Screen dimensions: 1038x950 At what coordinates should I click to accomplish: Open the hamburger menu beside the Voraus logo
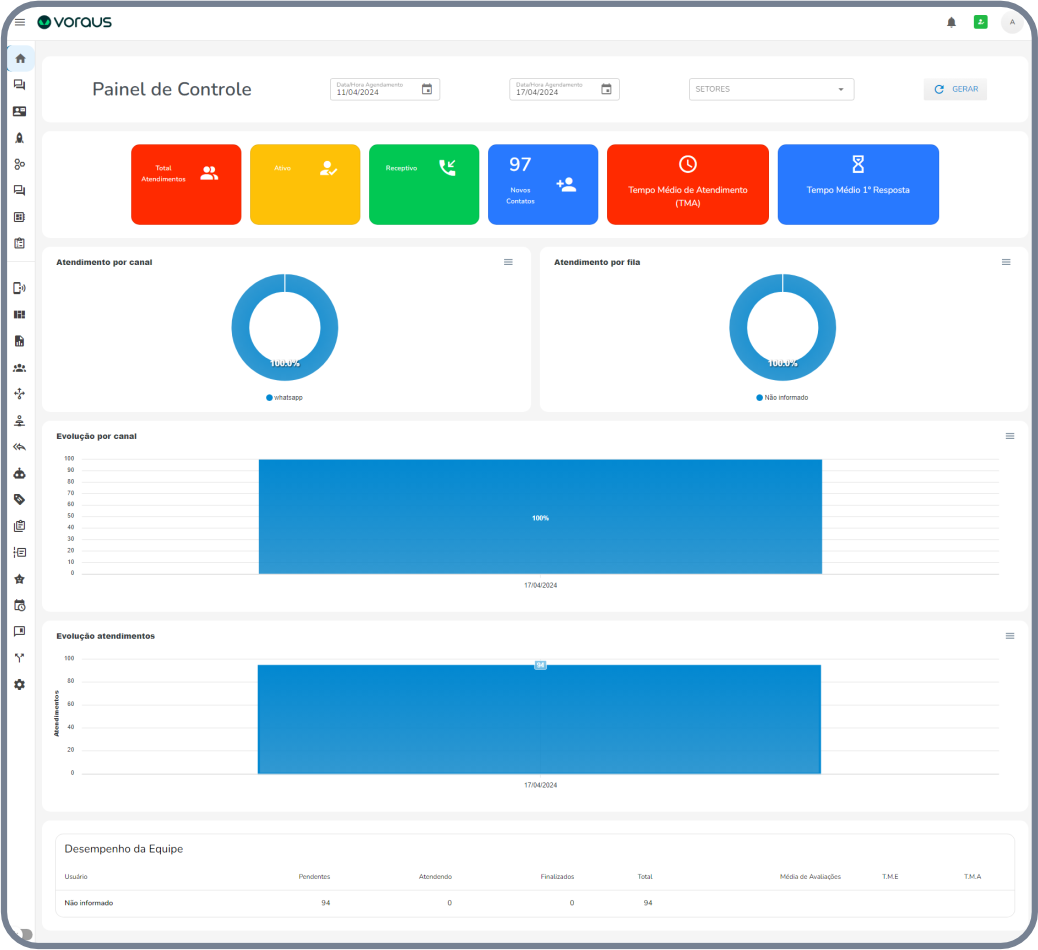pyautogui.click(x=20, y=22)
